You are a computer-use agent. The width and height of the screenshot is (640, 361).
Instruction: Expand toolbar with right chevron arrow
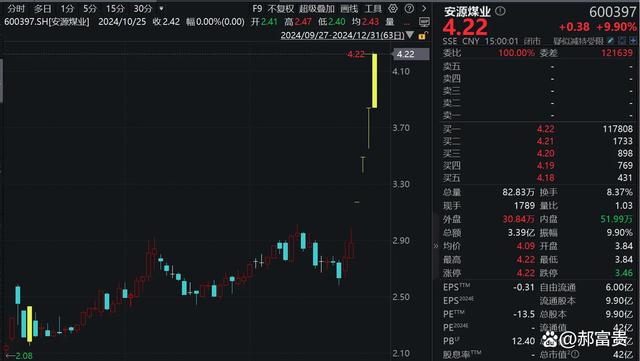pos(424,9)
